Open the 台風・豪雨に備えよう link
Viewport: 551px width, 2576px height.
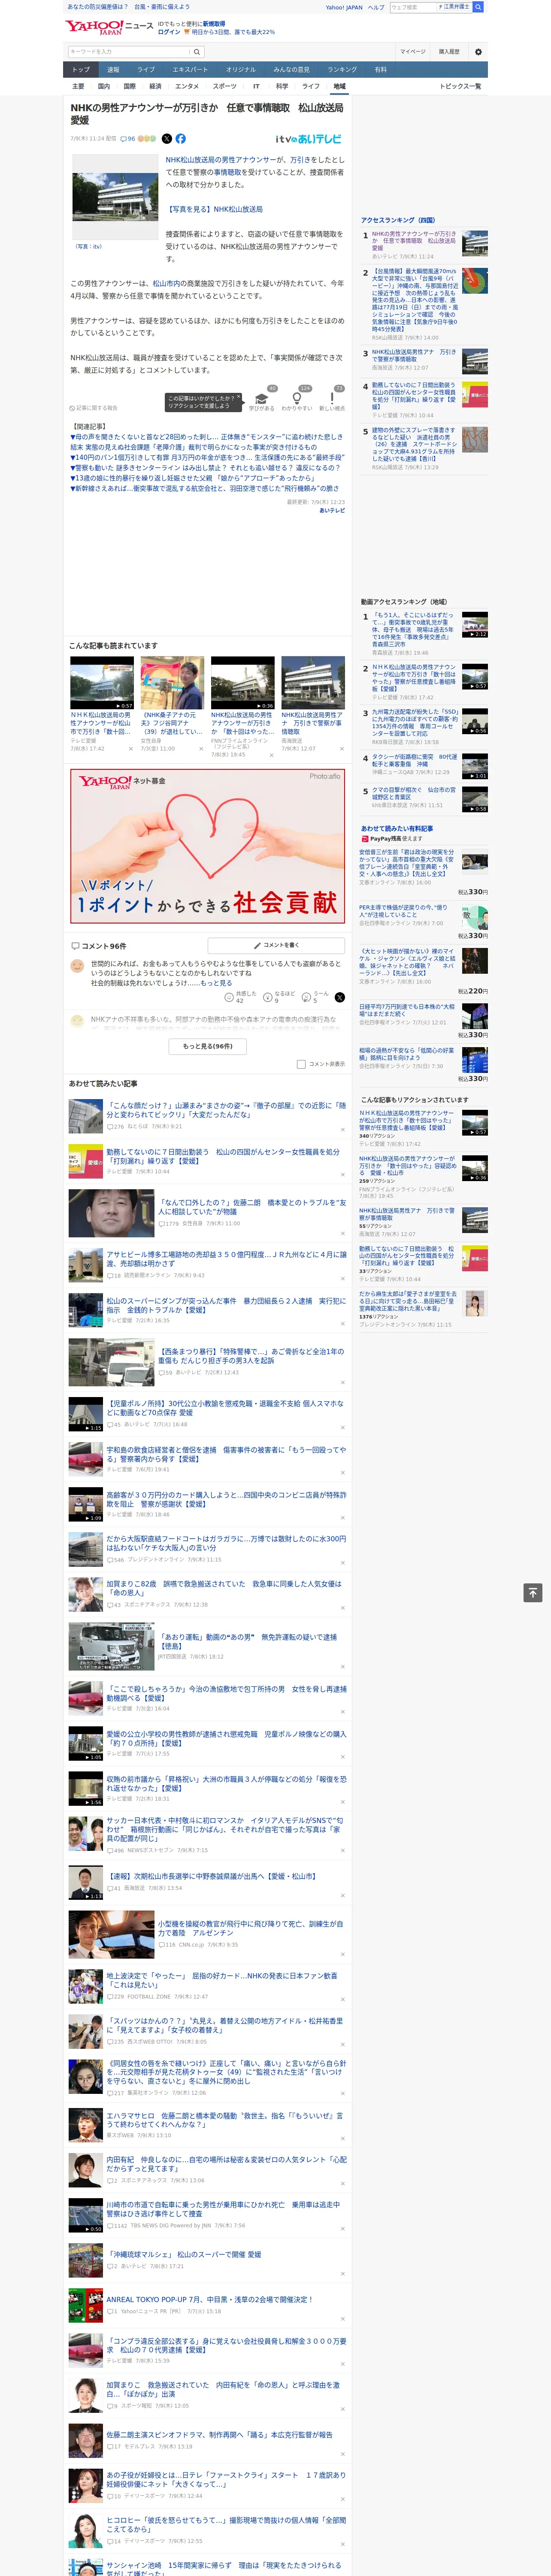tap(162, 7)
